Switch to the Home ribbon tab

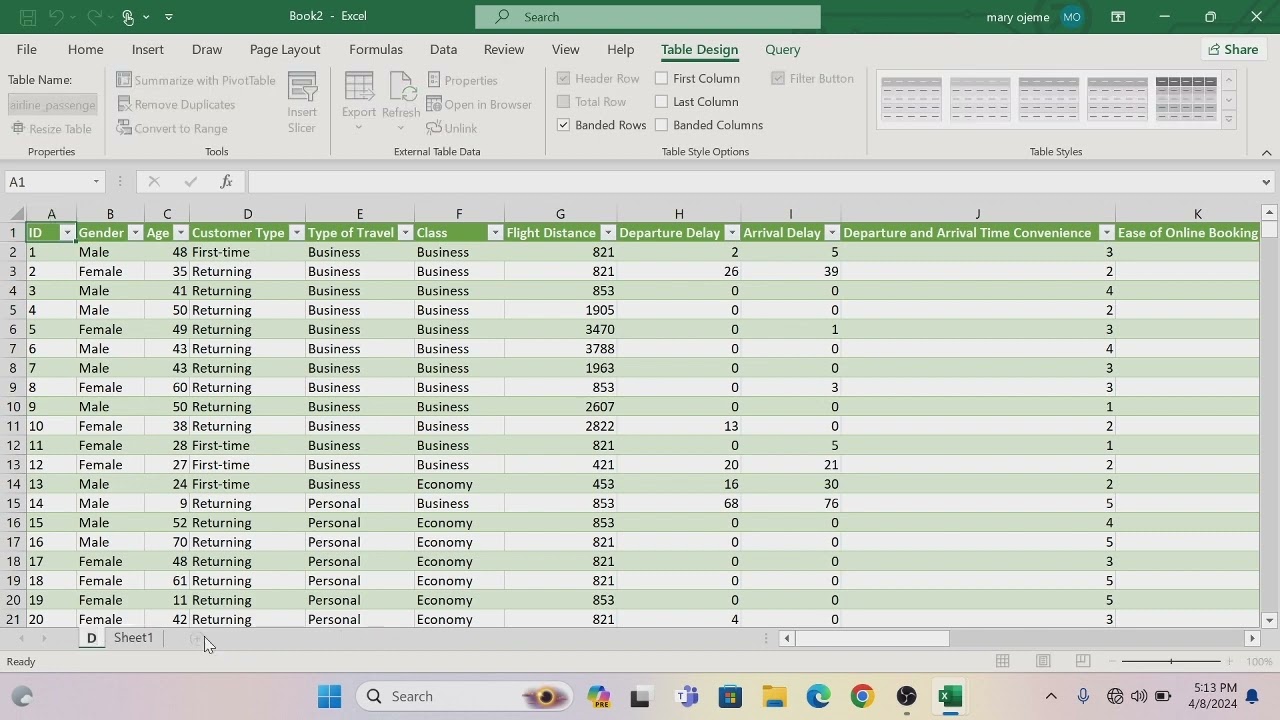tap(85, 49)
